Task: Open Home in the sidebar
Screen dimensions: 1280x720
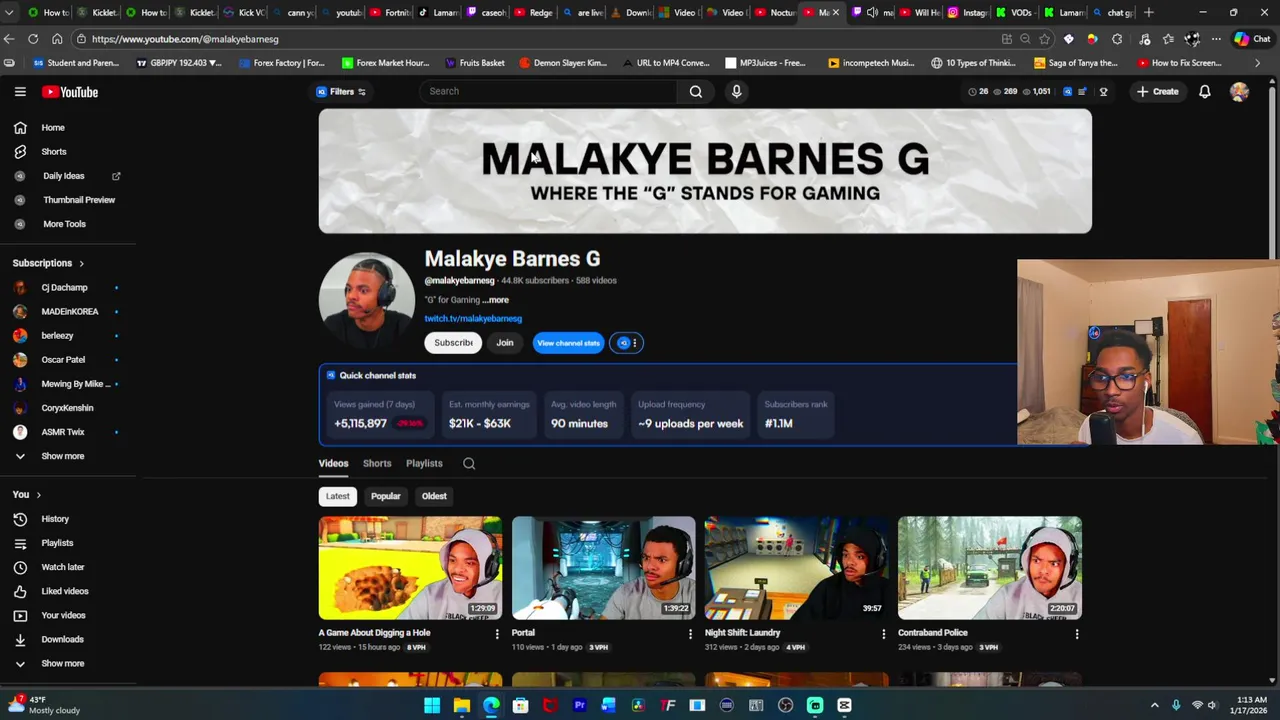Action: (x=53, y=128)
